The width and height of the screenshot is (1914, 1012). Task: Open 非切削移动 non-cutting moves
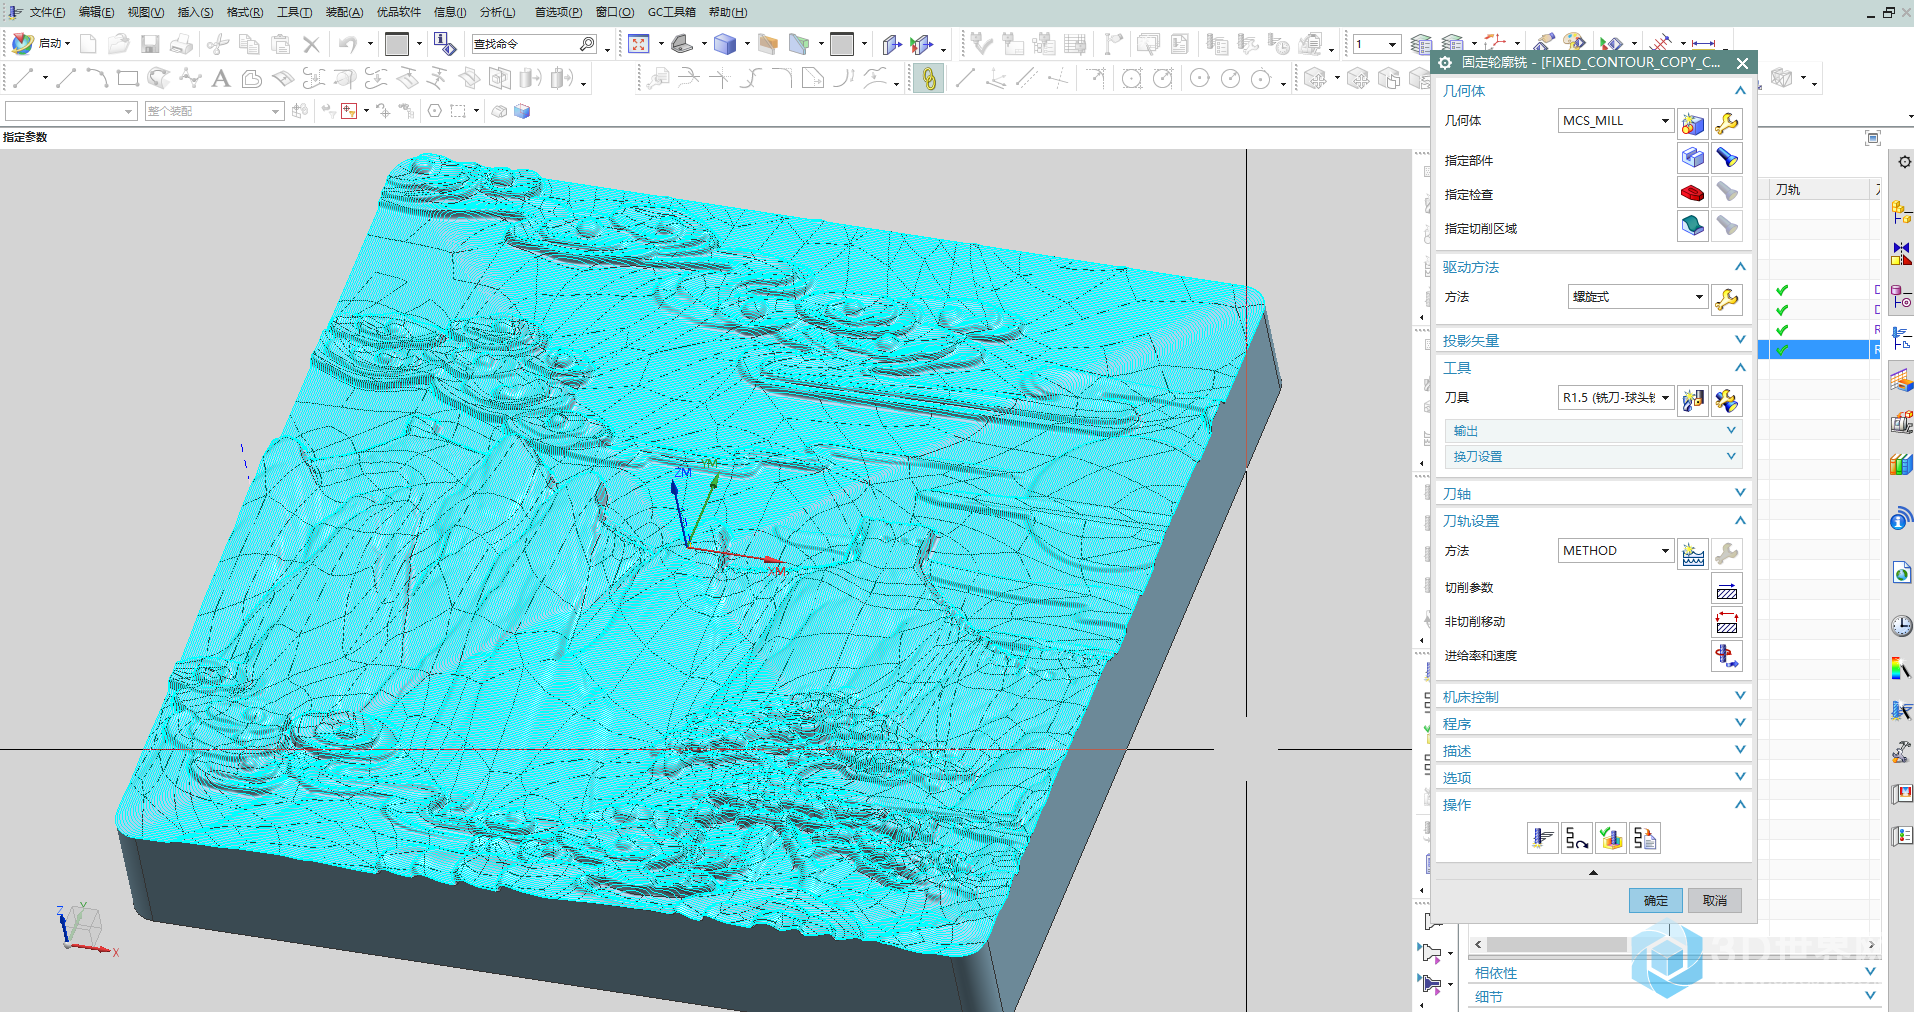[x=1727, y=624]
